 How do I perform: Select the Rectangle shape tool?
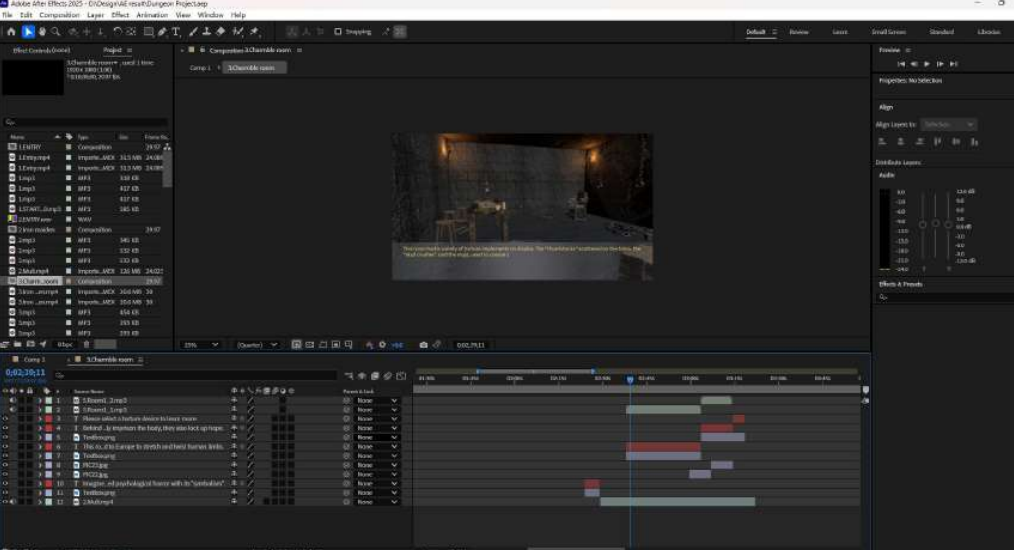point(148,31)
